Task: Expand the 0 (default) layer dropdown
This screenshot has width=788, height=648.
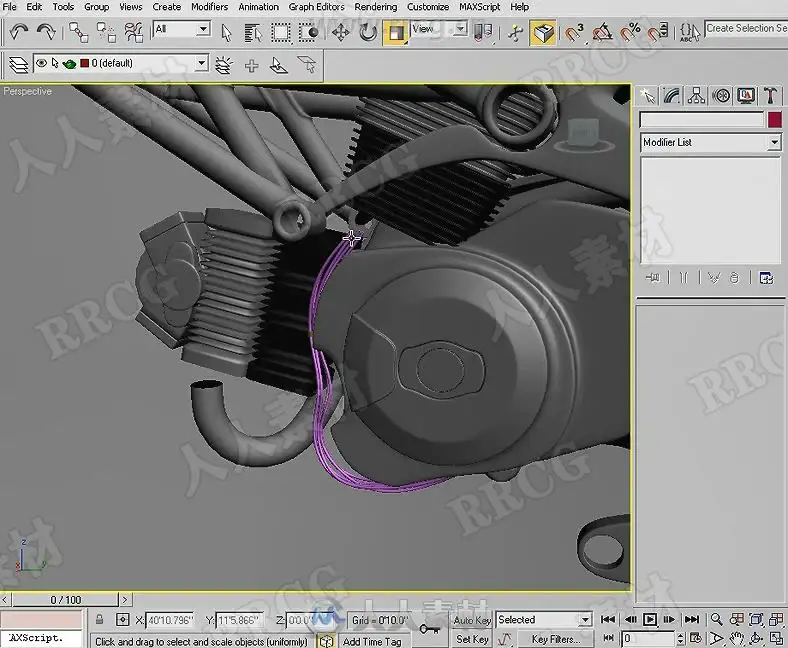Action: coord(201,63)
